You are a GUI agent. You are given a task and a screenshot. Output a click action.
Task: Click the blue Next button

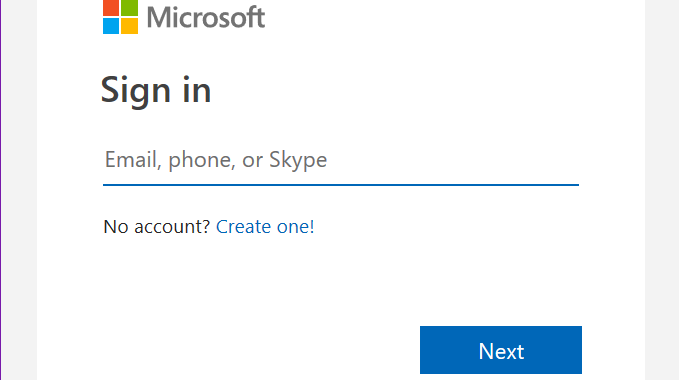click(x=501, y=350)
